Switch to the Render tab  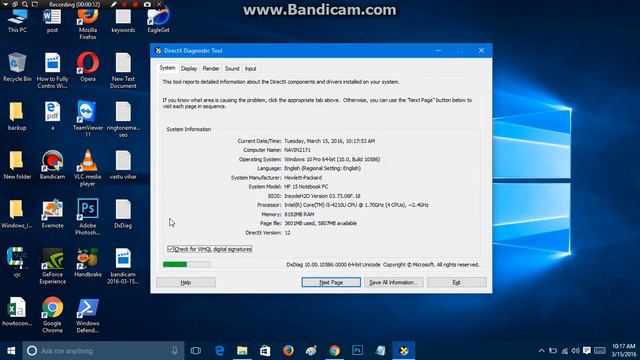click(211, 69)
